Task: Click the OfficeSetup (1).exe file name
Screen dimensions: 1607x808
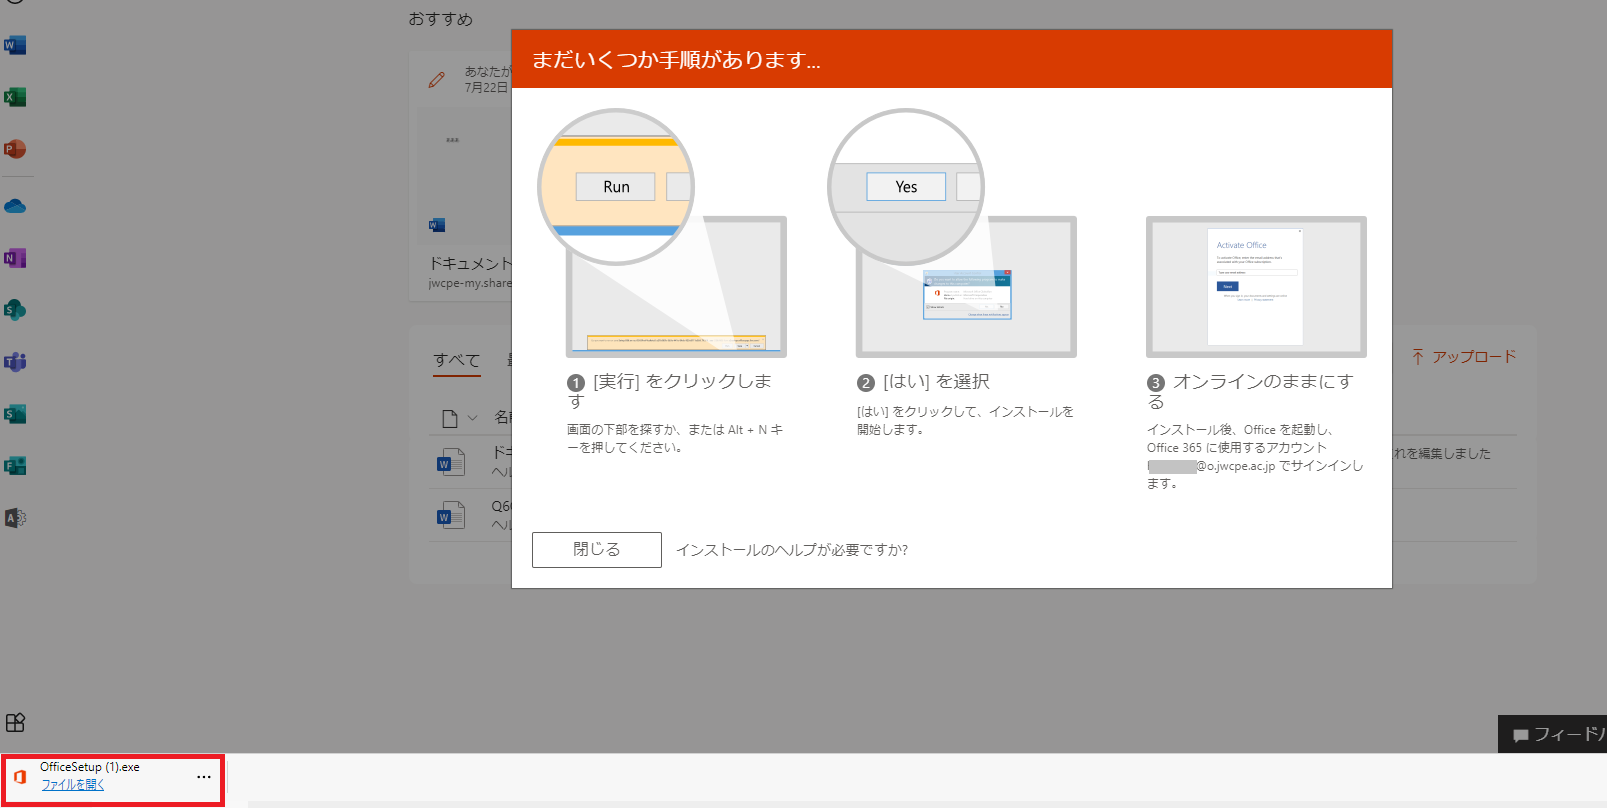Action: [x=90, y=767]
